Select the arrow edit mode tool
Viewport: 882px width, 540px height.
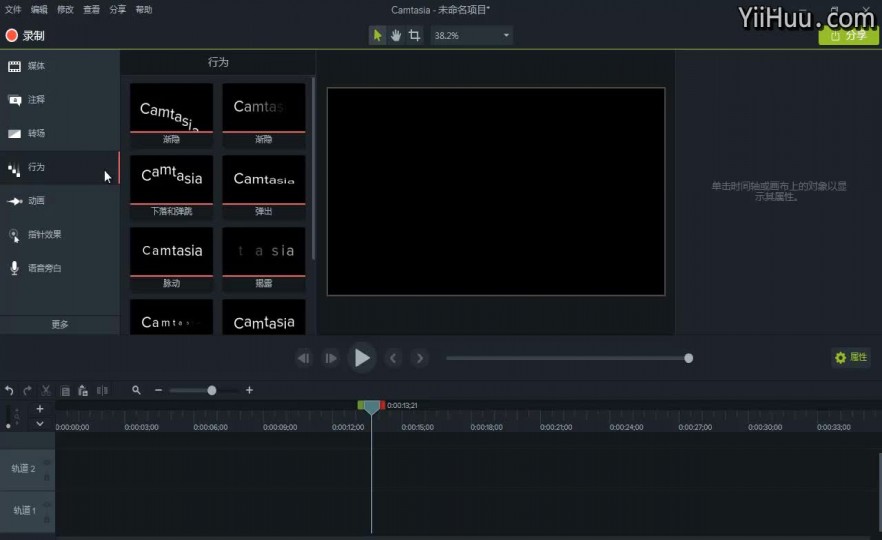(377, 35)
